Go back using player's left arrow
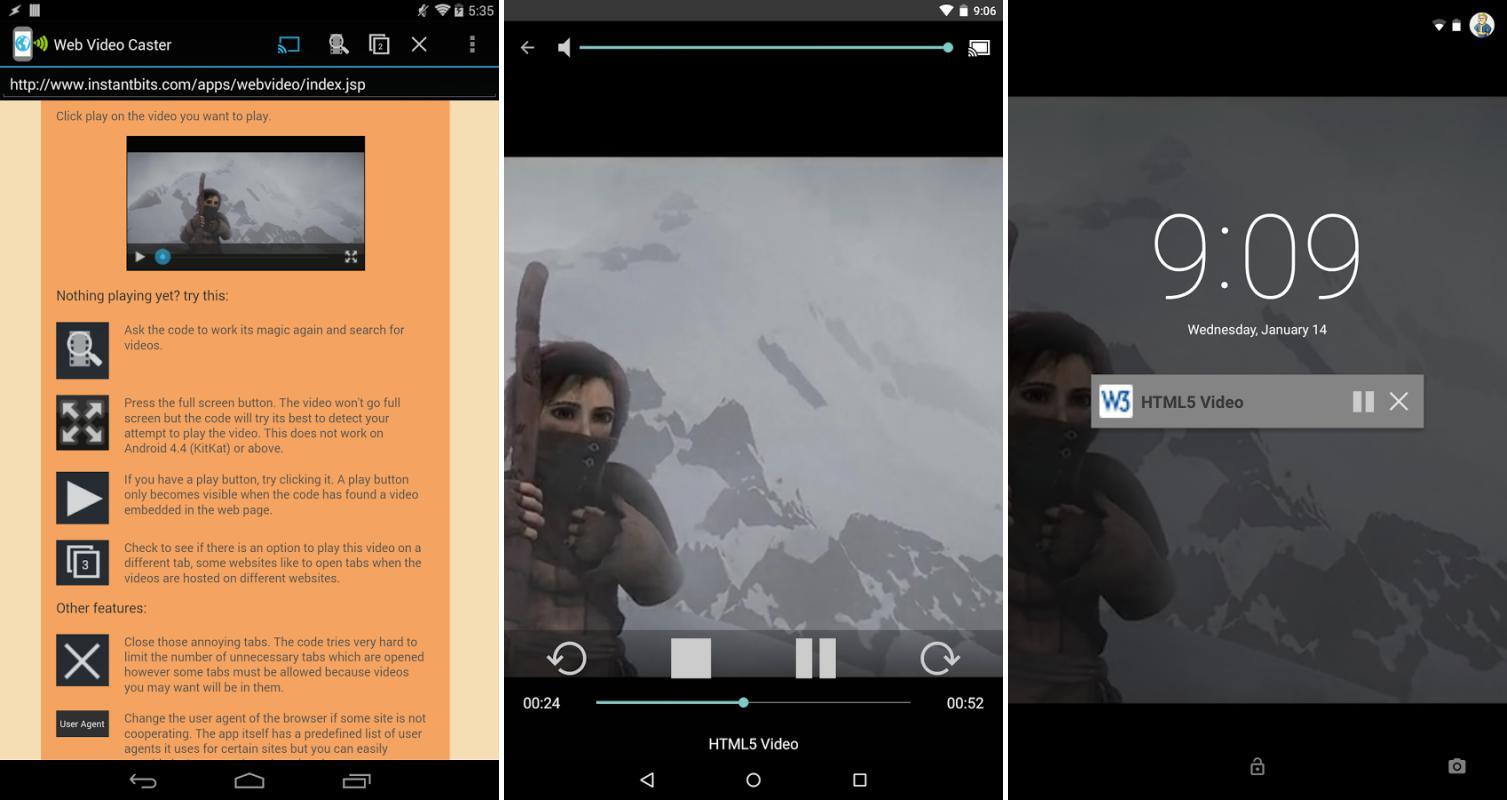The height and width of the screenshot is (800, 1507). [x=528, y=48]
